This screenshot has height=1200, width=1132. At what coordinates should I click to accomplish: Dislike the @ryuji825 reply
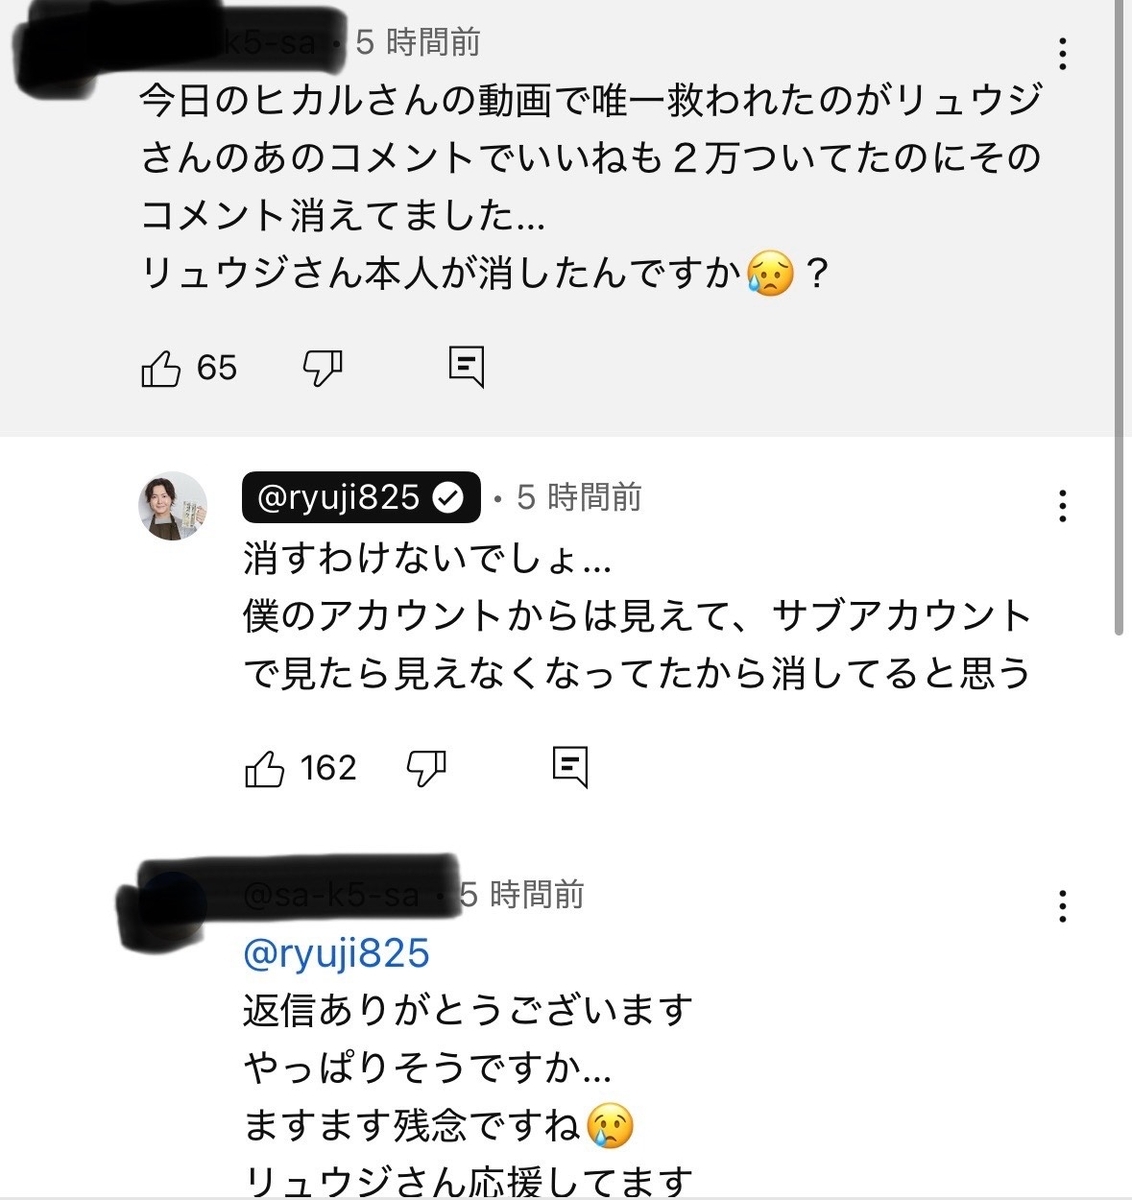point(427,768)
